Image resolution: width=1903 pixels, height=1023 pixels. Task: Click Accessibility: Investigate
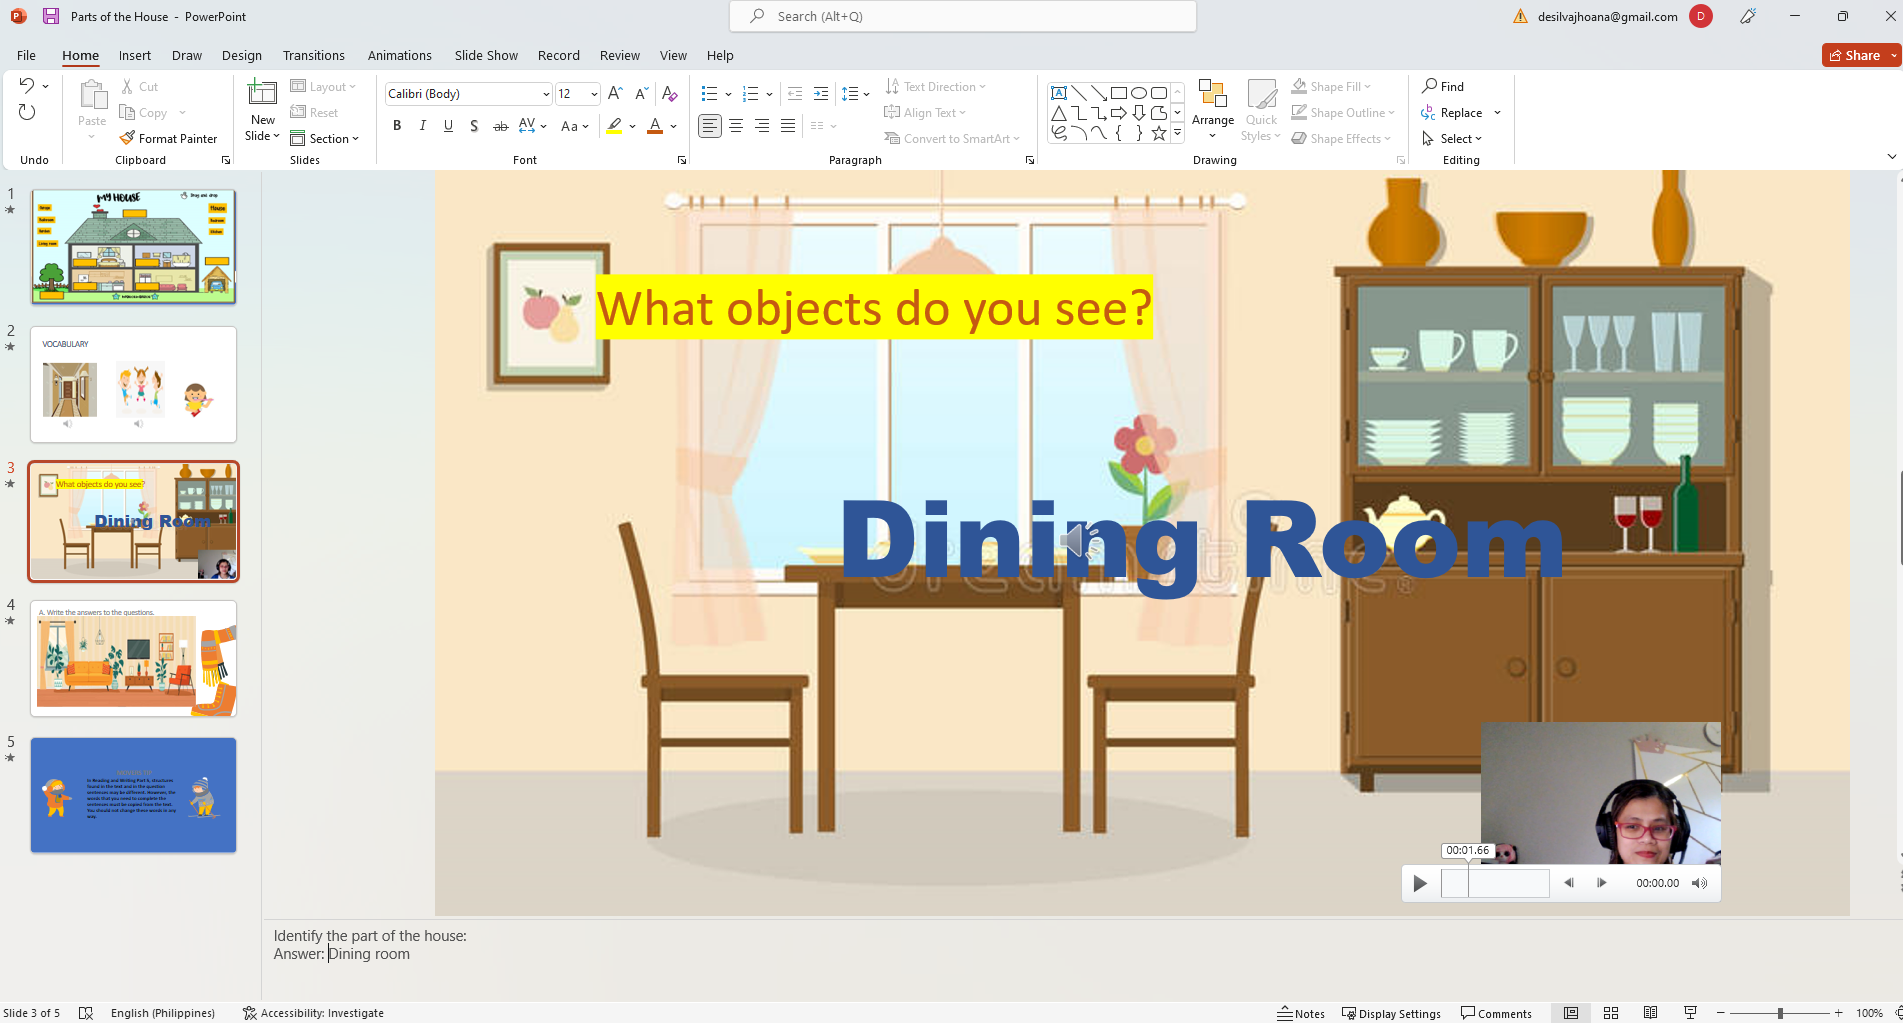click(x=313, y=1013)
